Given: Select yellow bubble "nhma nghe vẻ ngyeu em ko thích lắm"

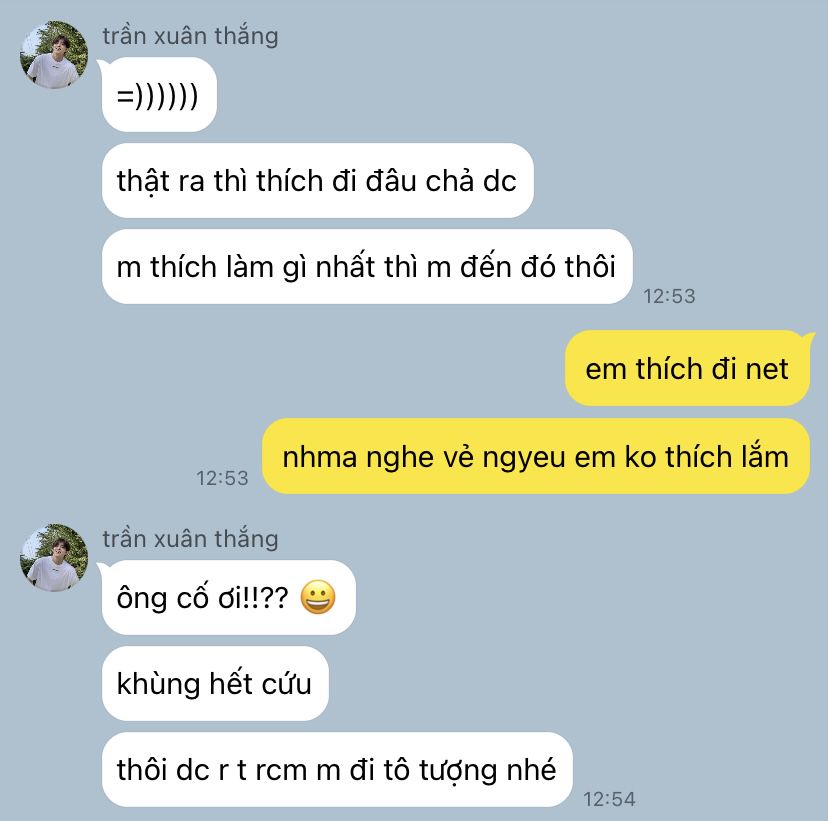Looking at the screenshot, I should (x=536, y=456).
